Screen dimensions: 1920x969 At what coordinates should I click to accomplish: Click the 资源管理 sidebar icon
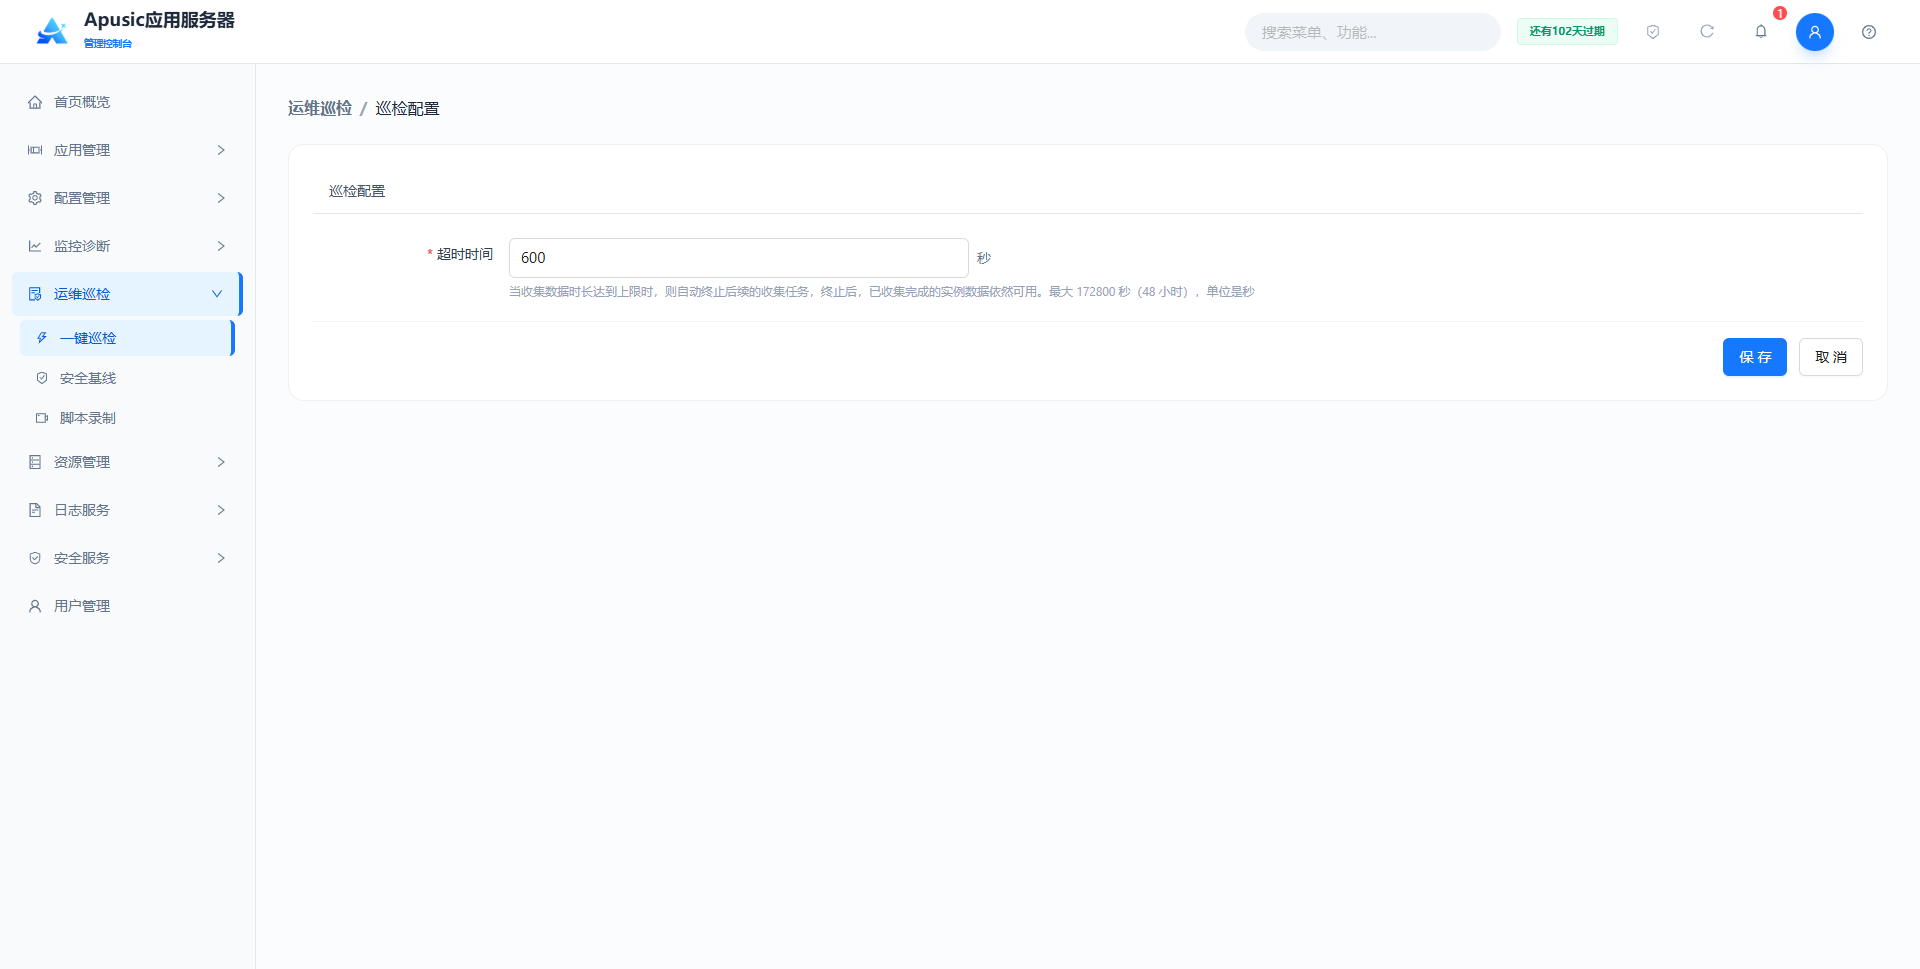pyautogui.click(x=35, y=462)
